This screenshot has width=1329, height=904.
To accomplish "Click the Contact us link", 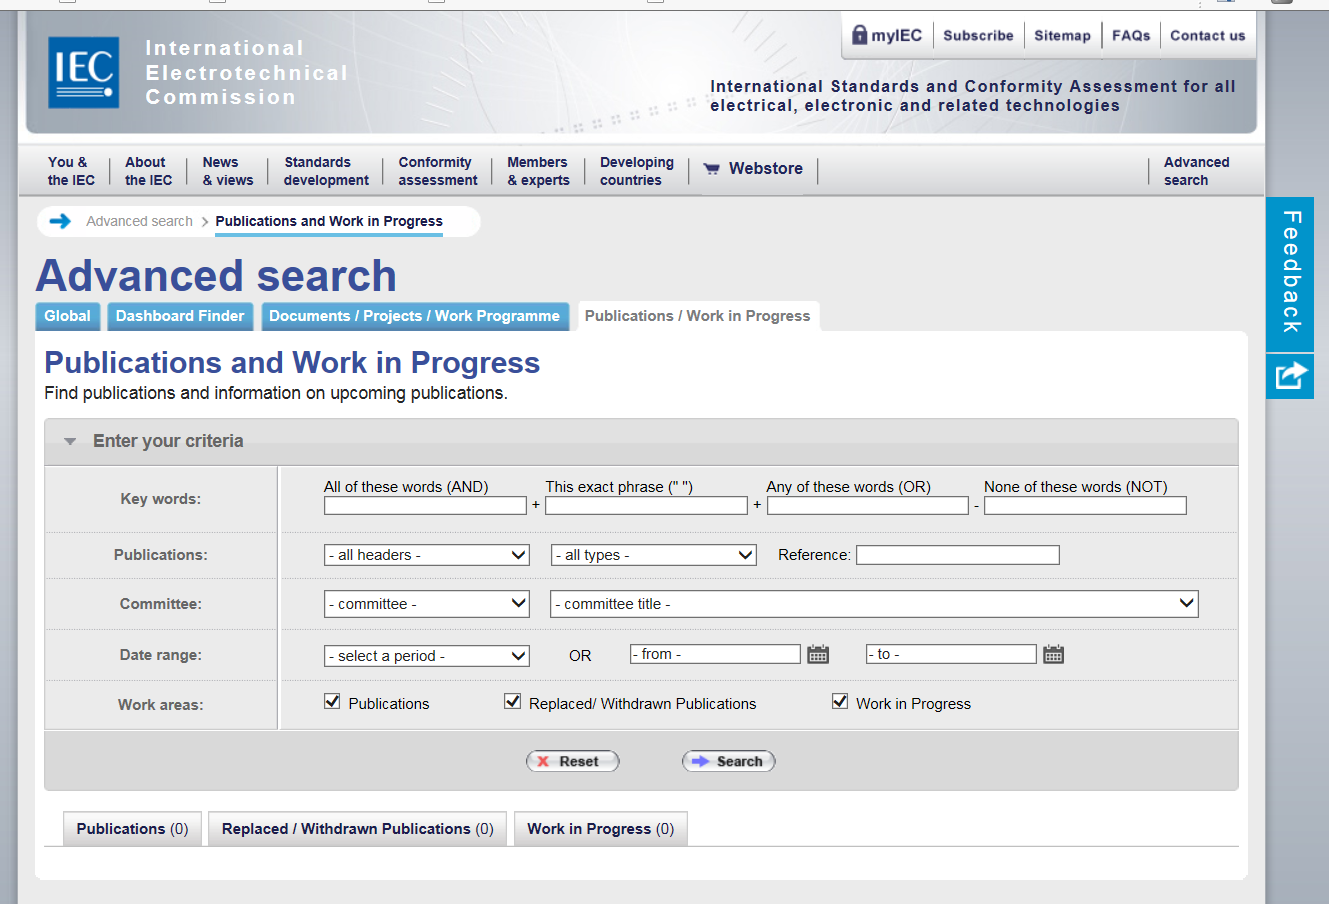I will click(1208, 35).
